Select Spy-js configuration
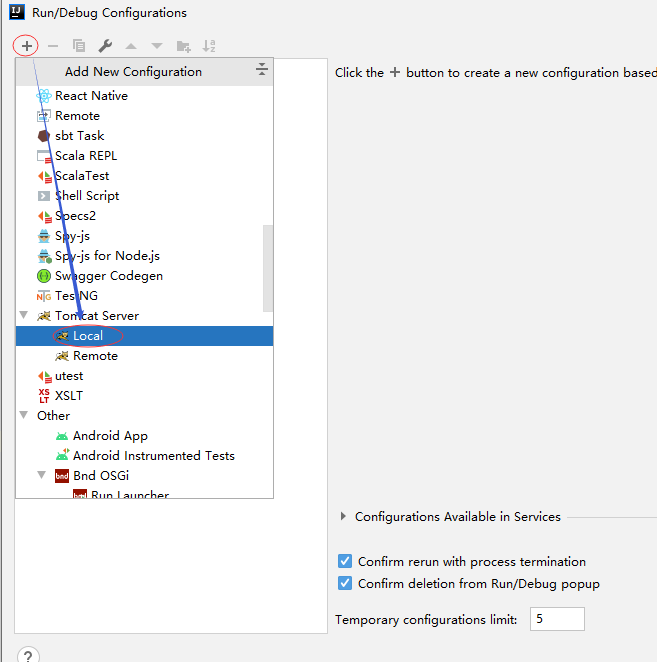Image resolution: width=657 pixels, height=662 pixels. pos(144,236)
